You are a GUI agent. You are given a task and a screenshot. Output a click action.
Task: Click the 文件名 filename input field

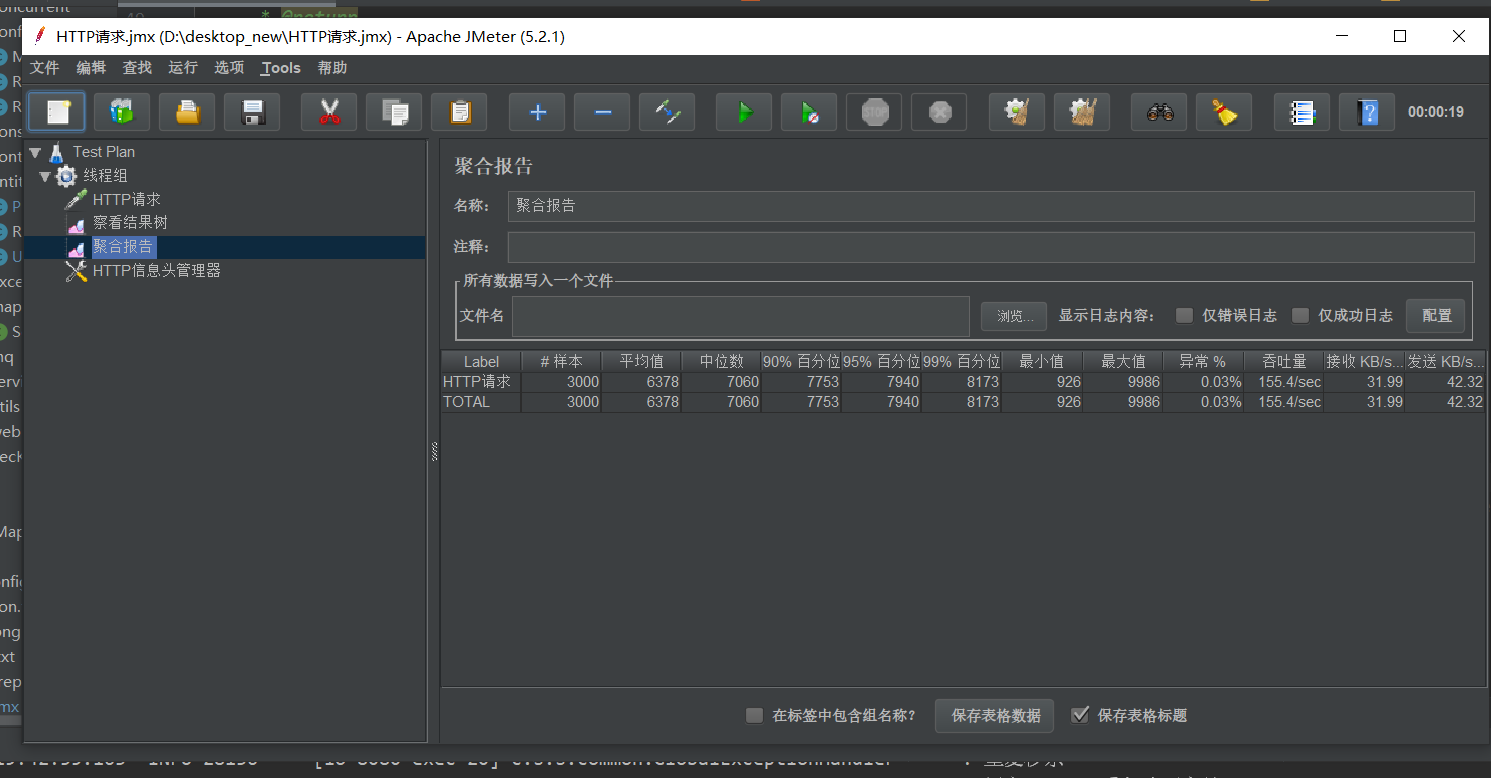click(741, 316)
